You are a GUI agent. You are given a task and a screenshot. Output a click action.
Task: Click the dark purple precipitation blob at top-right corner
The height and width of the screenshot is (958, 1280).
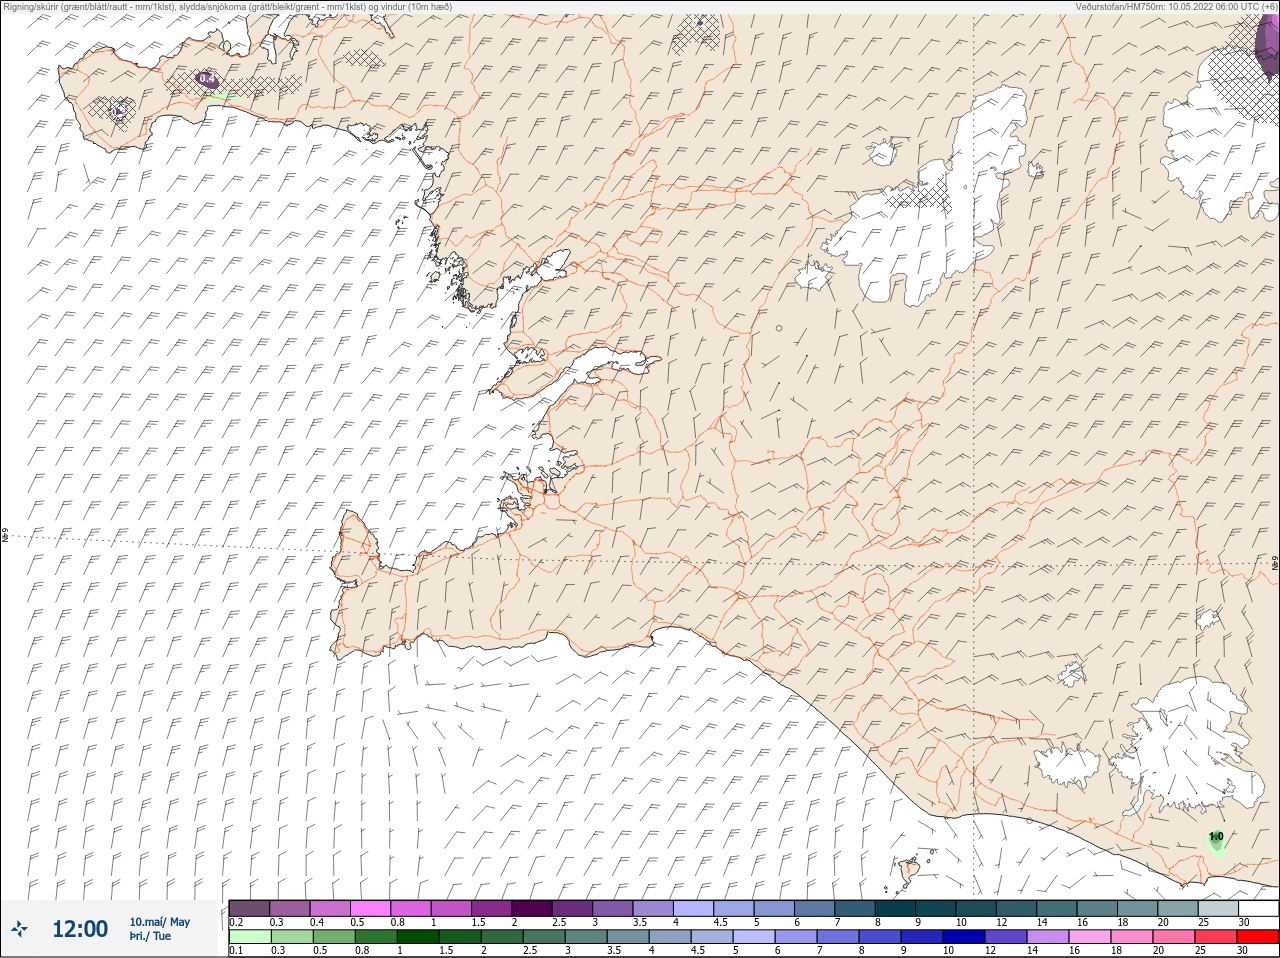1267,50
